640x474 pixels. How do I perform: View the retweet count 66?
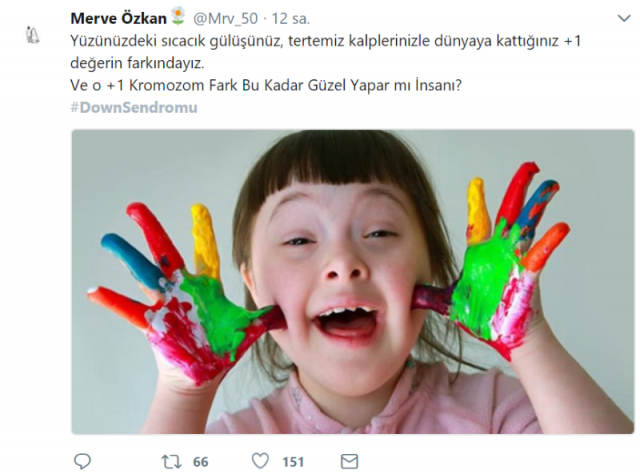pos(200,462)
